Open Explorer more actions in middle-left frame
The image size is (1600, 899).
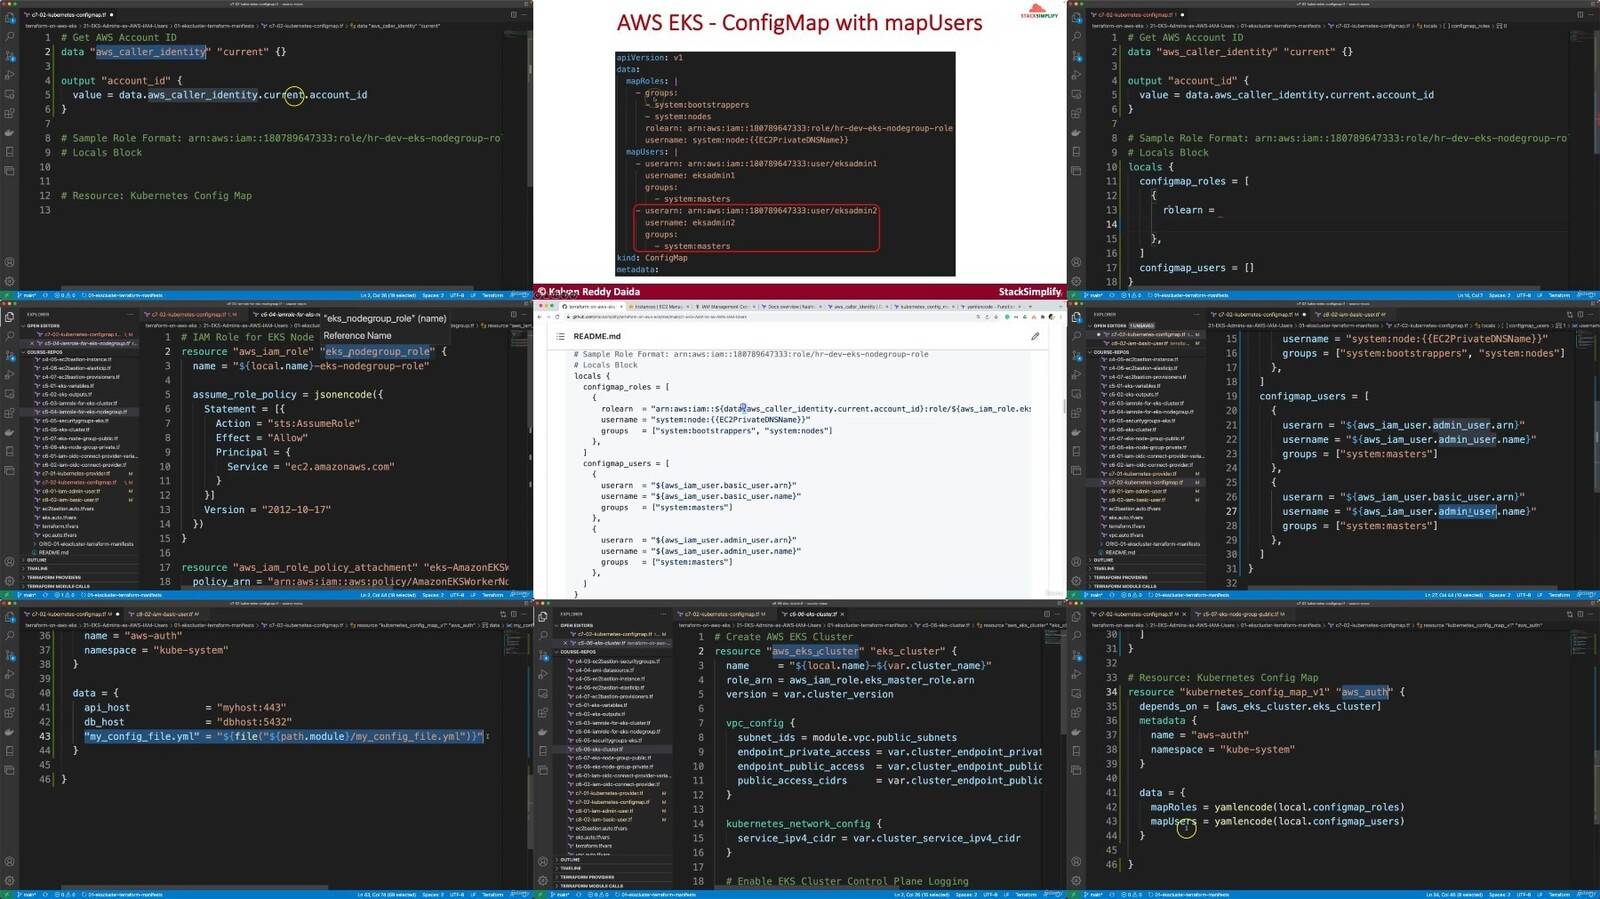129,314
